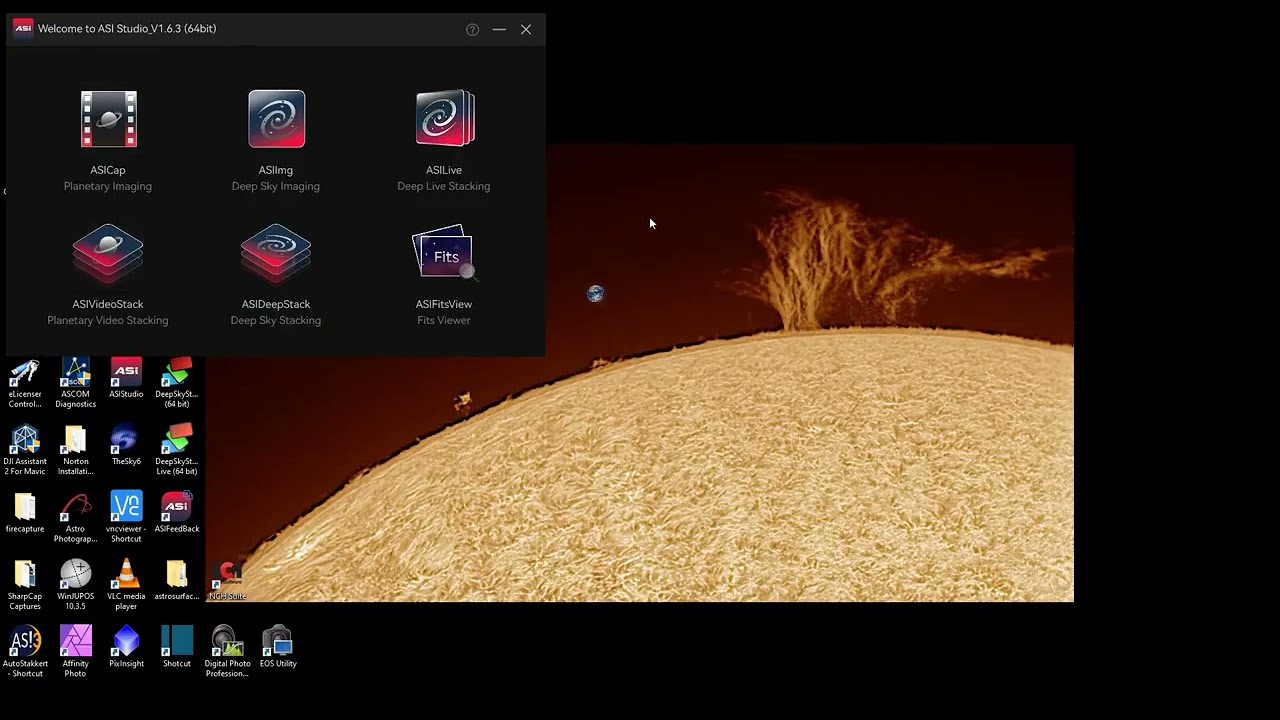Select WinJUPOS 10.3.5 desktop icon
The width and height of the screenshot is (1280, 720).
(x=76, y=585)
